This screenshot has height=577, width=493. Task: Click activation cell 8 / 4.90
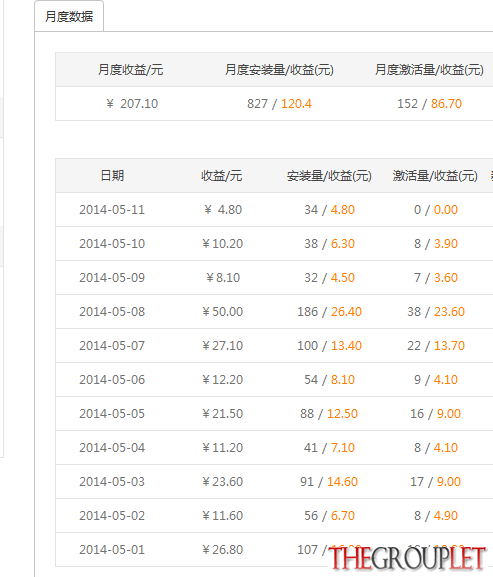pyautogui.click(x=436, y=516)
